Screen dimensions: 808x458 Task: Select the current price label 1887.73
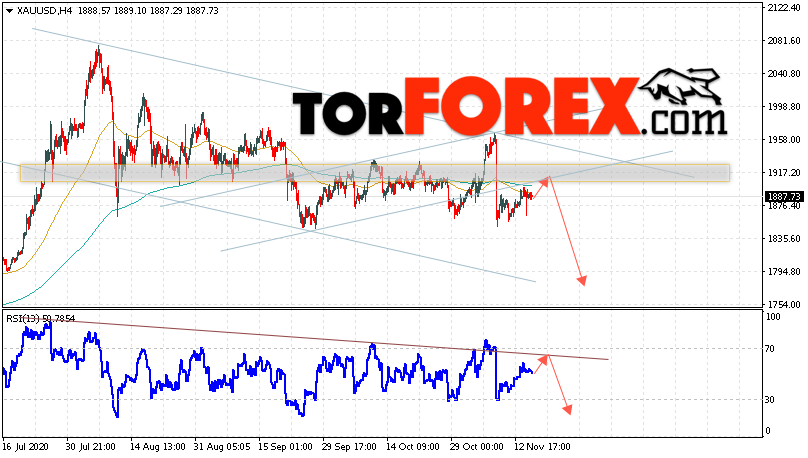click(783, 197)
